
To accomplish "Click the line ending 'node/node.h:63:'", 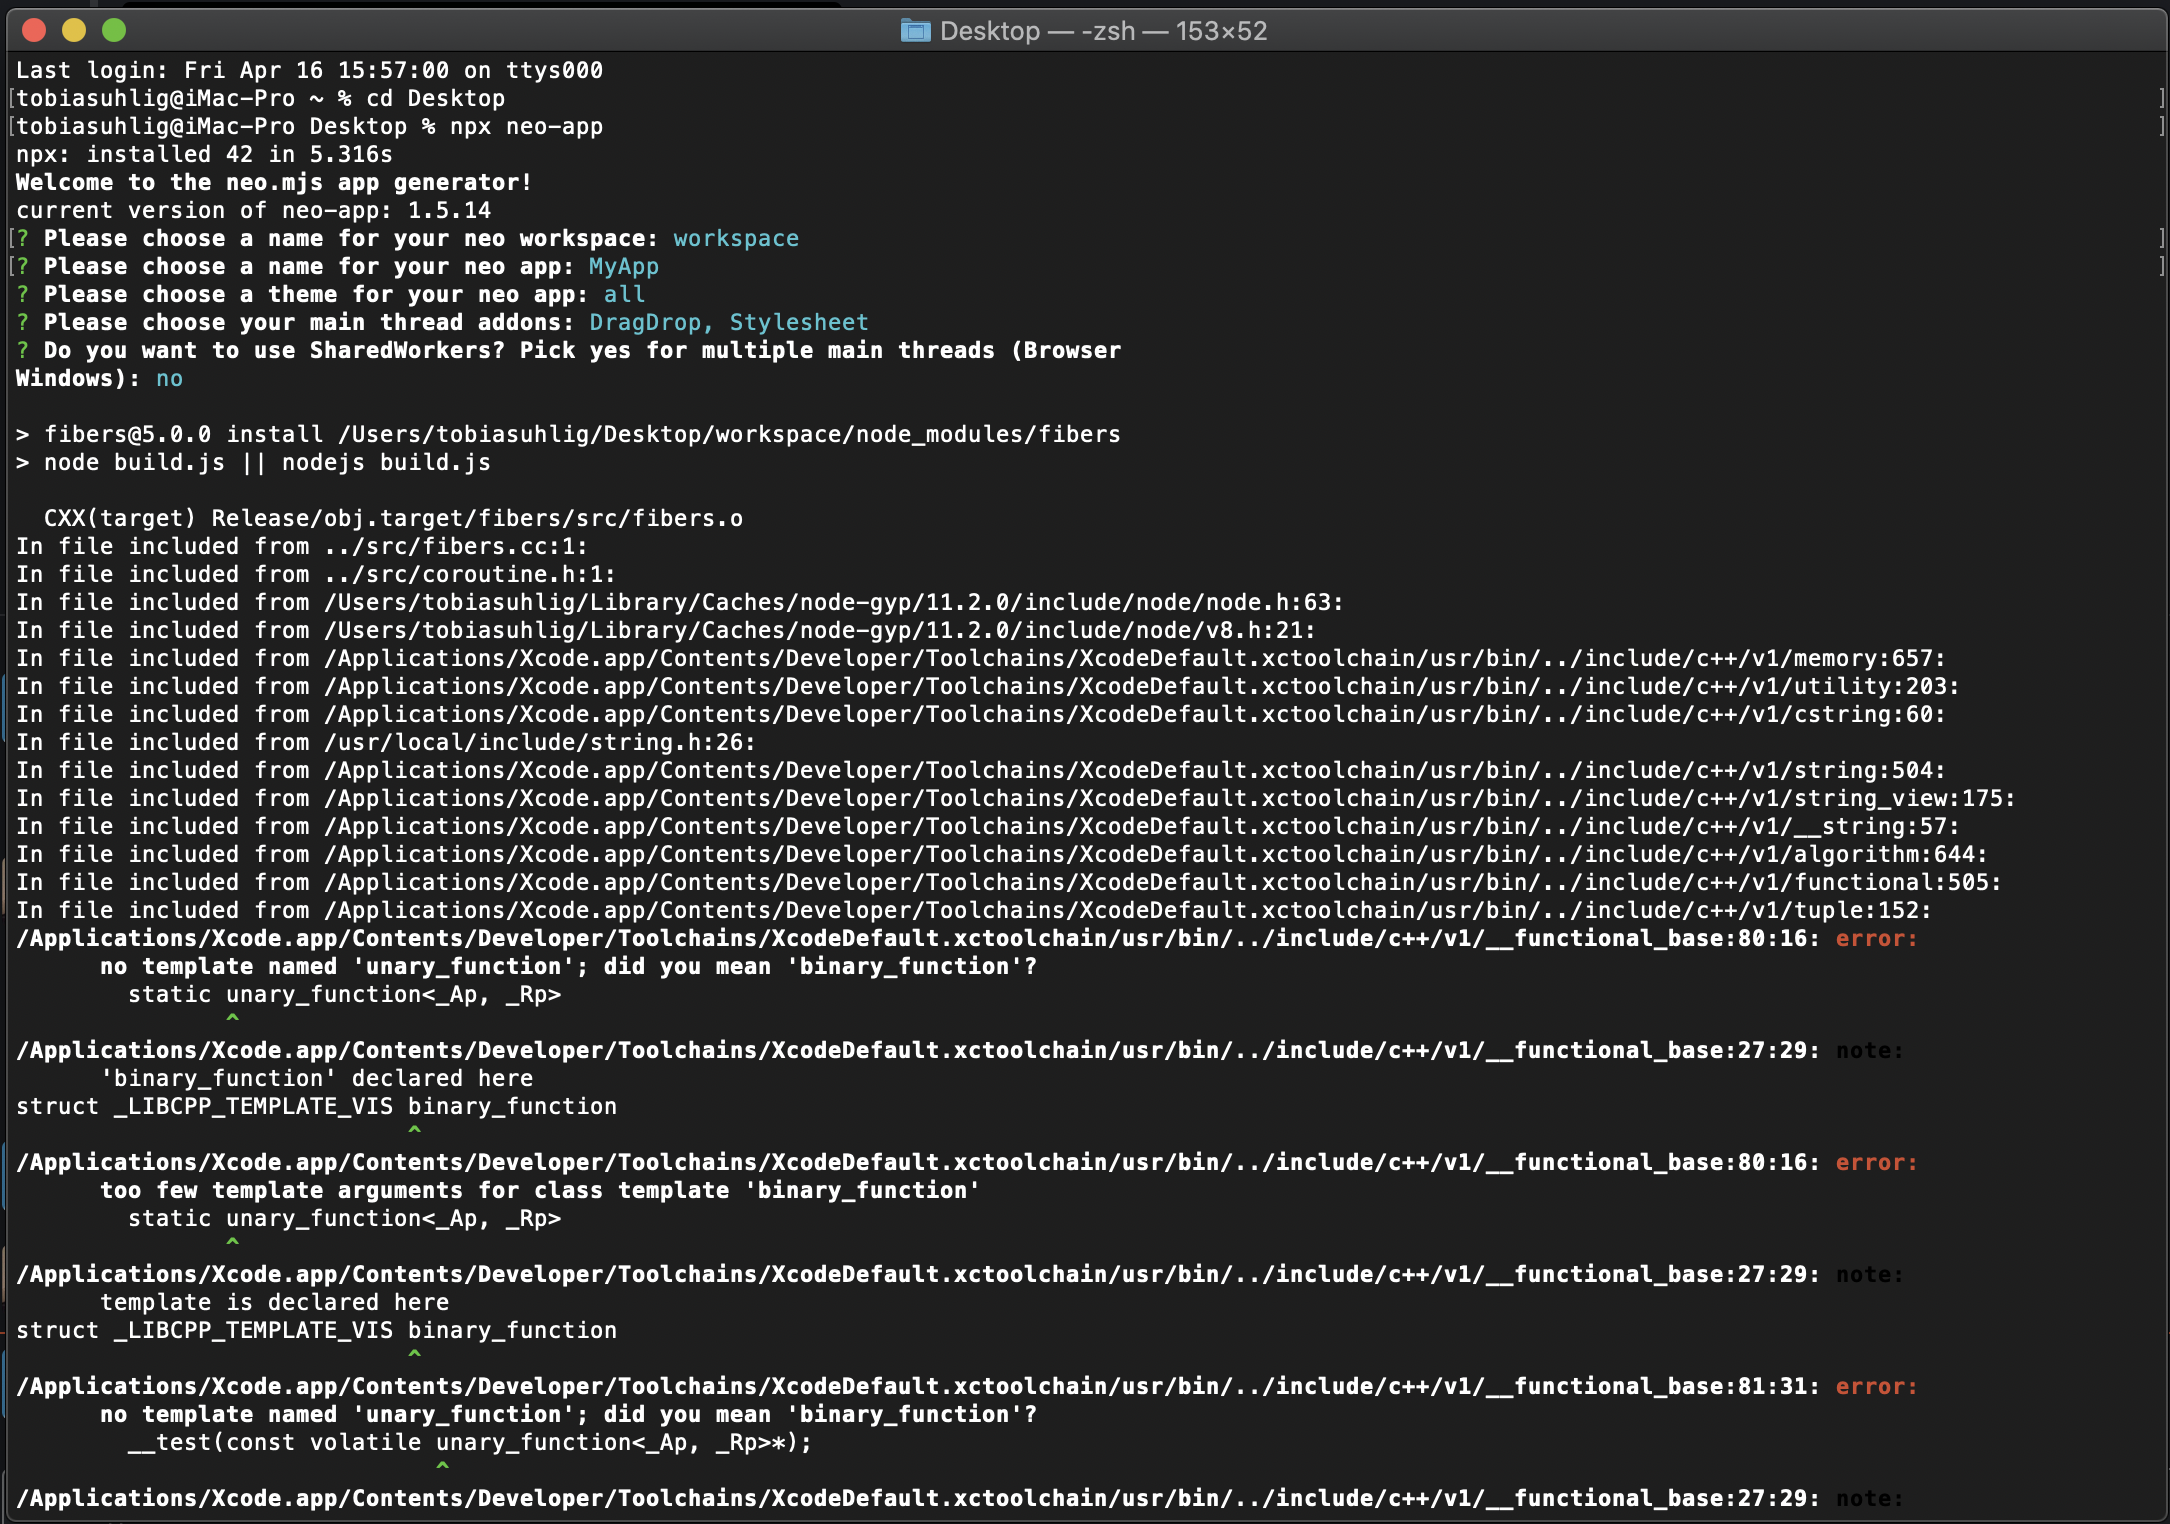I will point(680,602).
